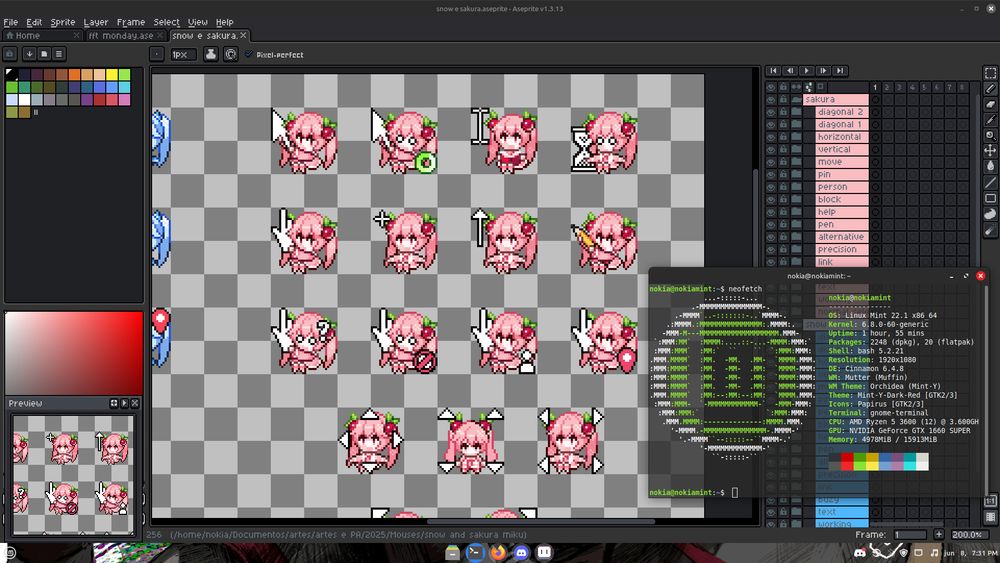
Task: Pick the yellow palette swatch
Action: point(112,75)
